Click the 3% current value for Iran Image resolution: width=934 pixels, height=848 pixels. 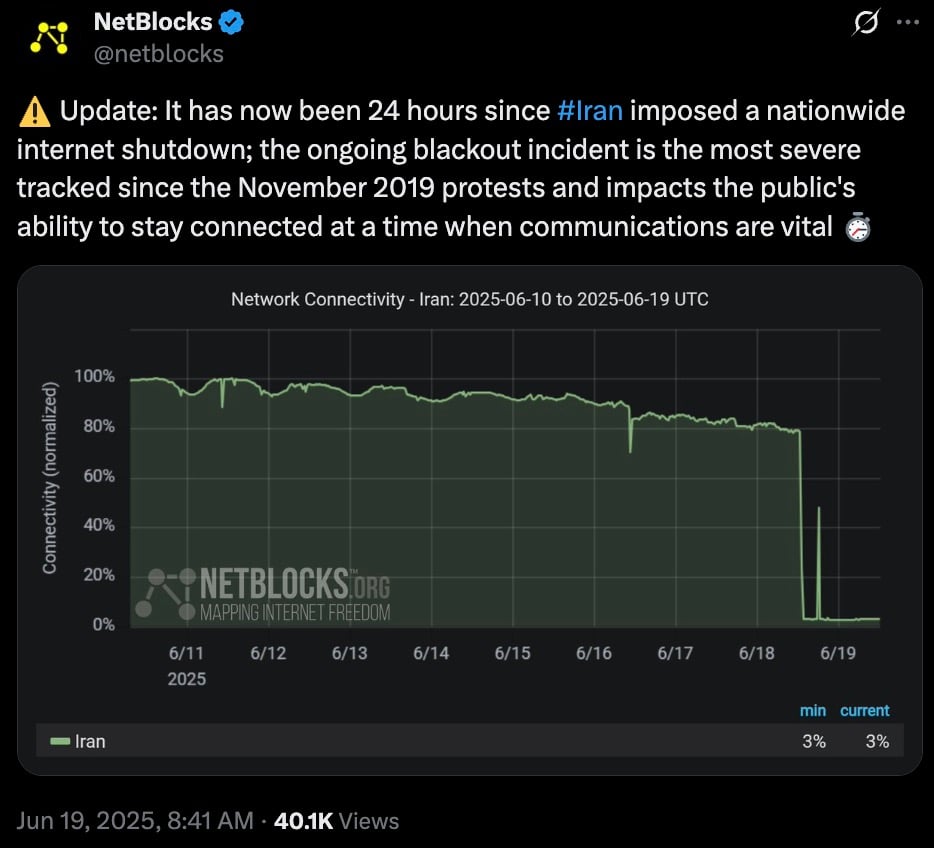(x=878, y=741)
